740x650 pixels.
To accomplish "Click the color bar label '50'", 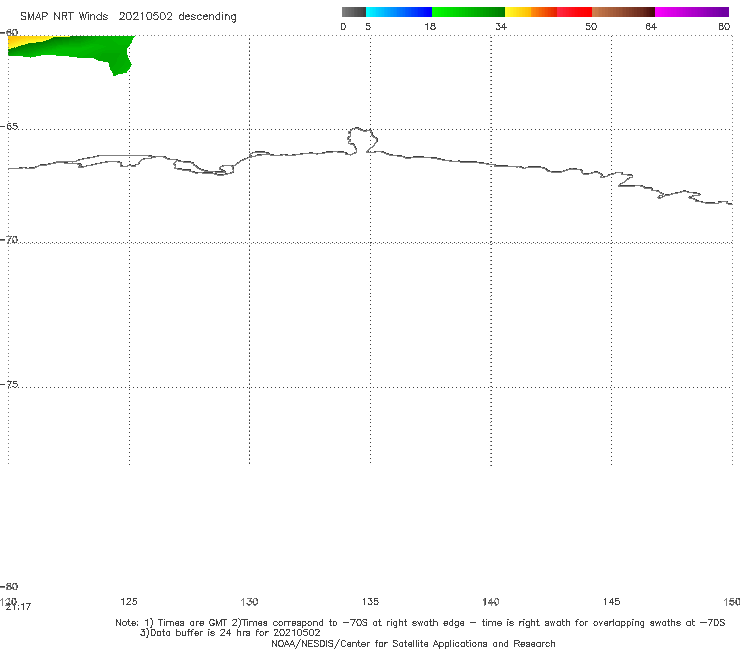I will 591,27.
